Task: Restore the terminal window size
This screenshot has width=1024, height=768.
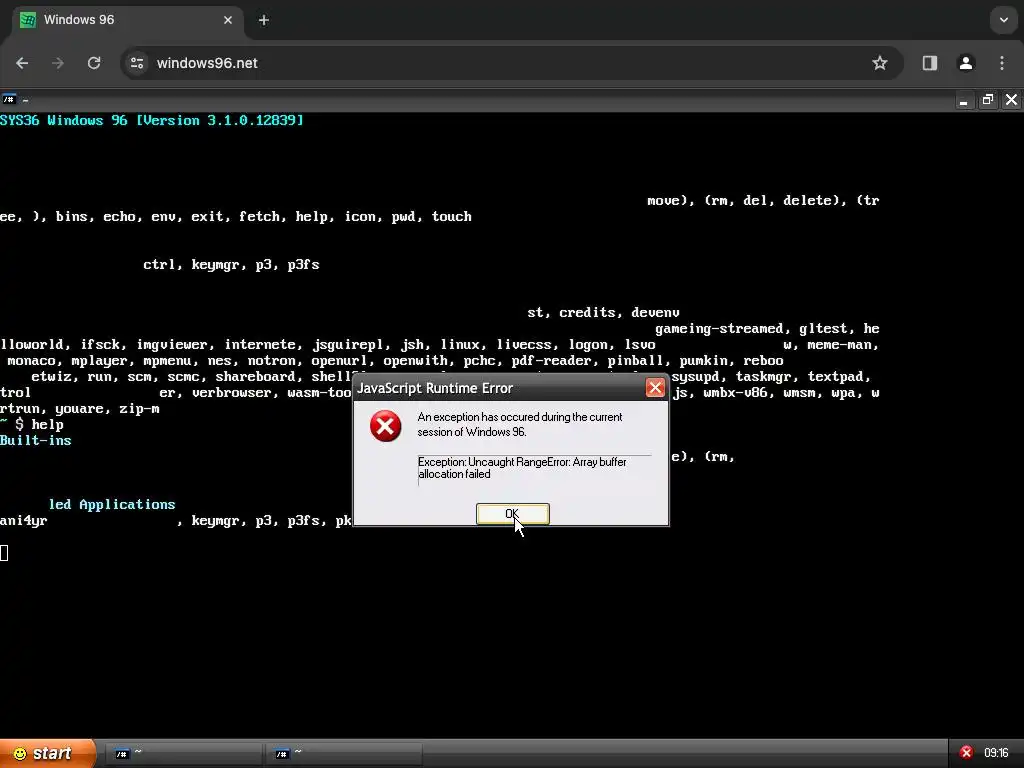Action: (987, 100)
